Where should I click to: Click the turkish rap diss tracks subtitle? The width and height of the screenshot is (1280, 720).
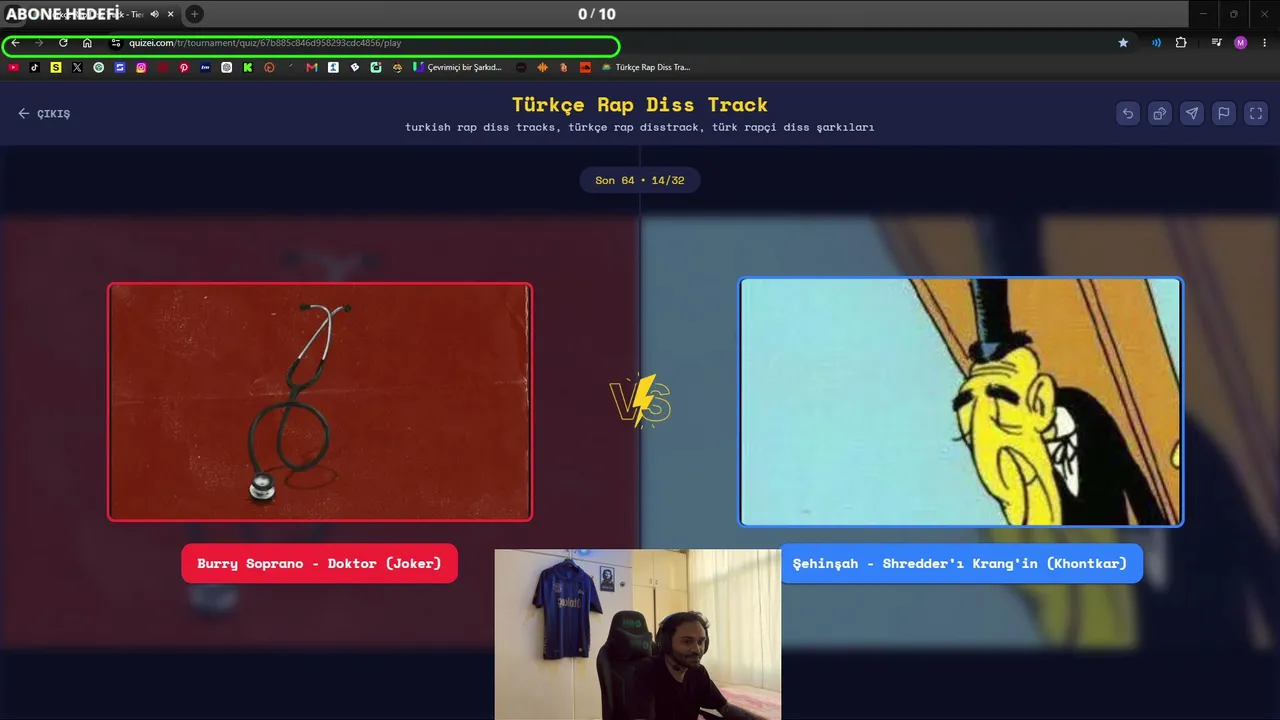click(640, 127)
